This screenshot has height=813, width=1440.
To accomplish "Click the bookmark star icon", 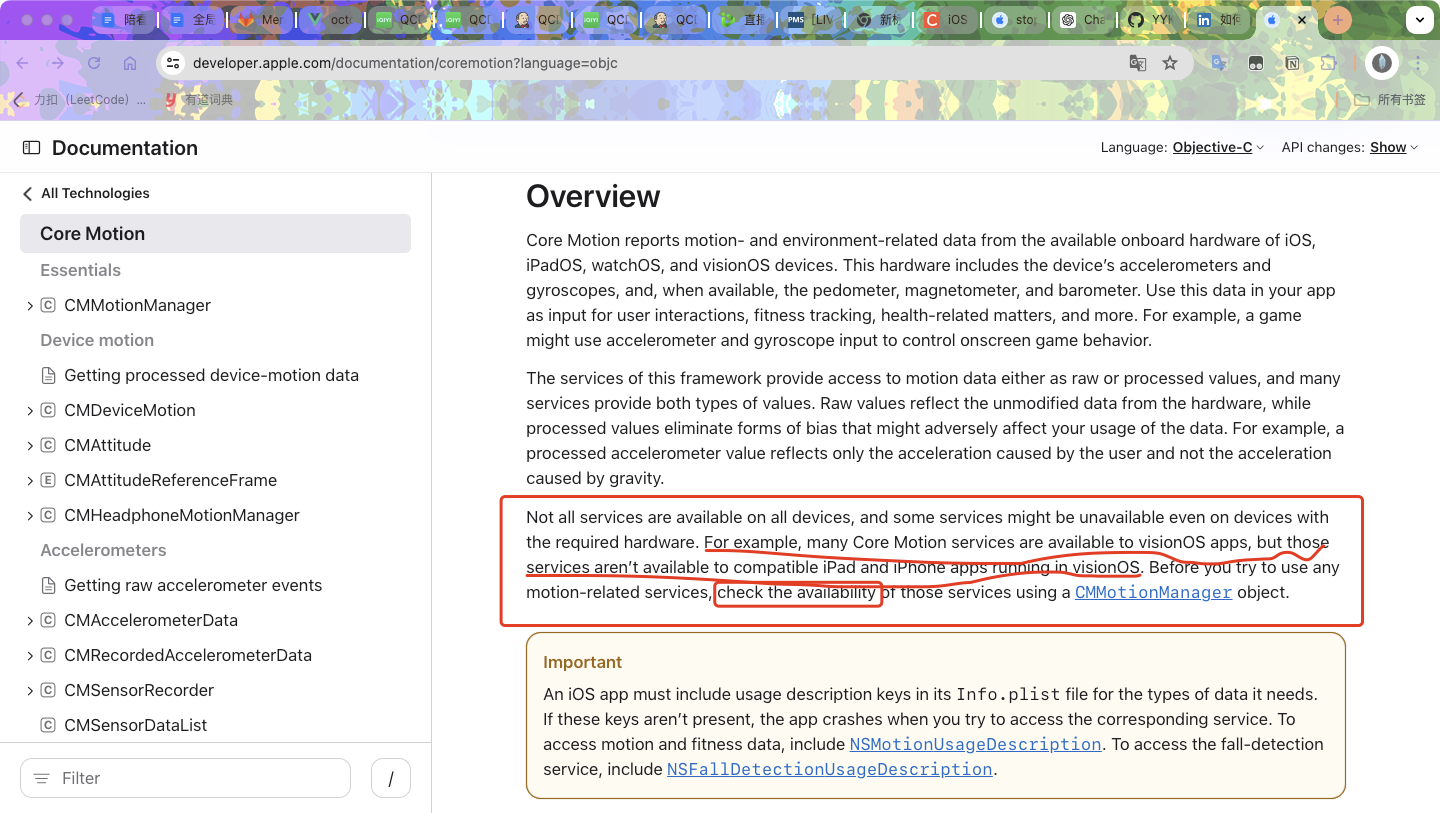I will (1170, 63).
